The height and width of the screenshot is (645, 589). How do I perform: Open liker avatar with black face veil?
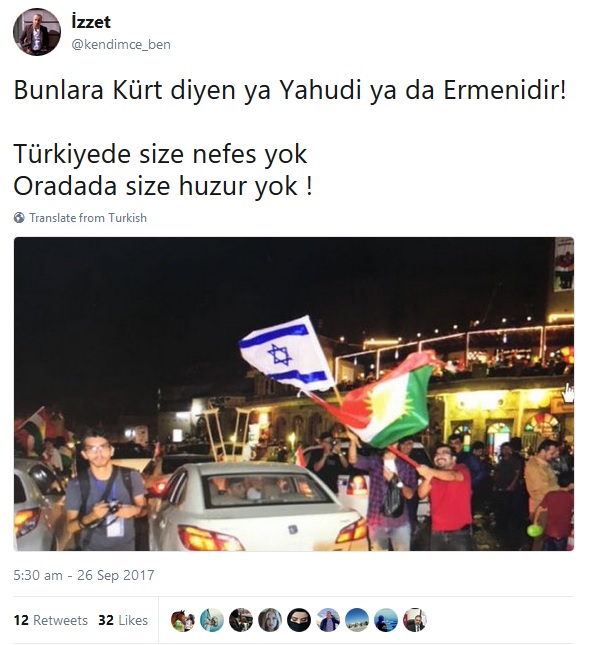299,620
